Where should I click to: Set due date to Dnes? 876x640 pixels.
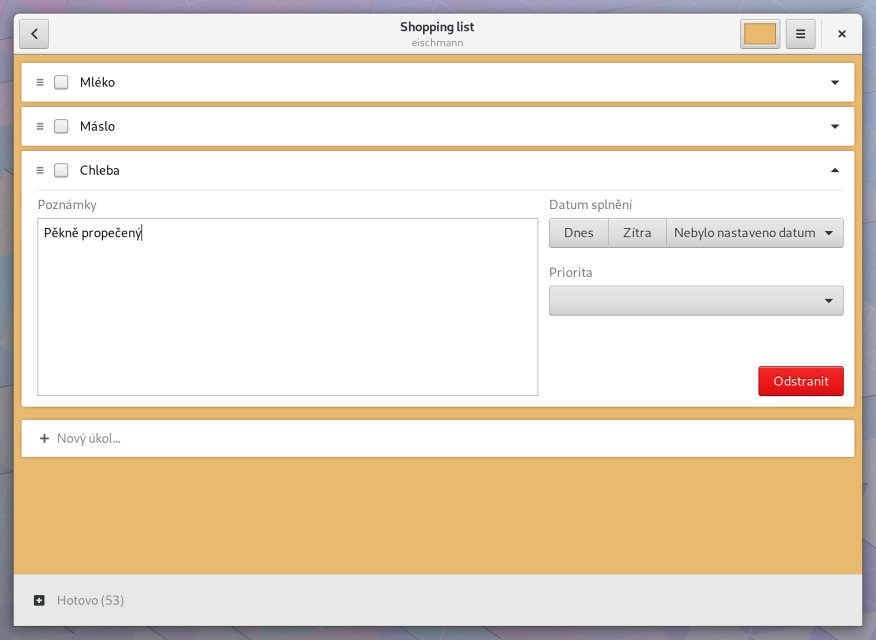(x=578, y=233)
